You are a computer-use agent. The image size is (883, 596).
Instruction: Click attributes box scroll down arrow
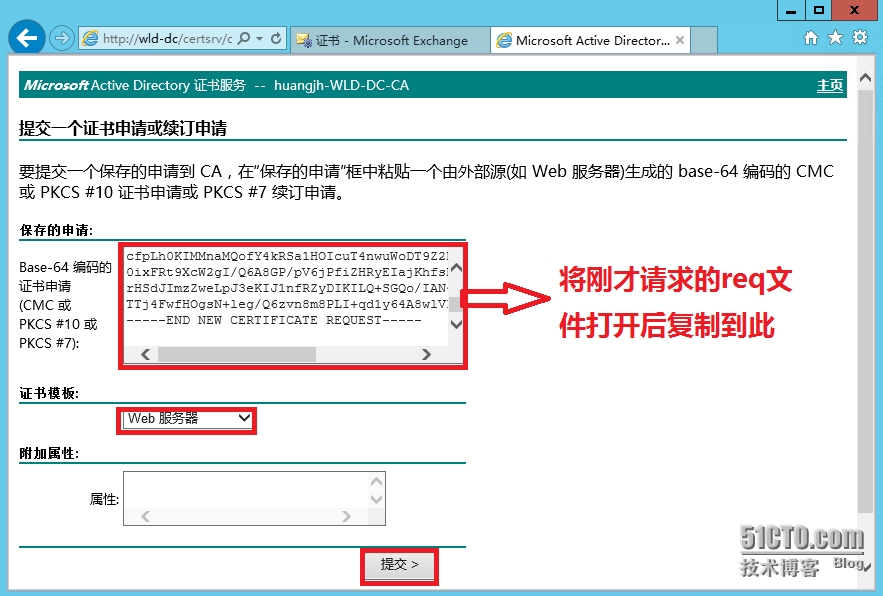tap(376, 499)
